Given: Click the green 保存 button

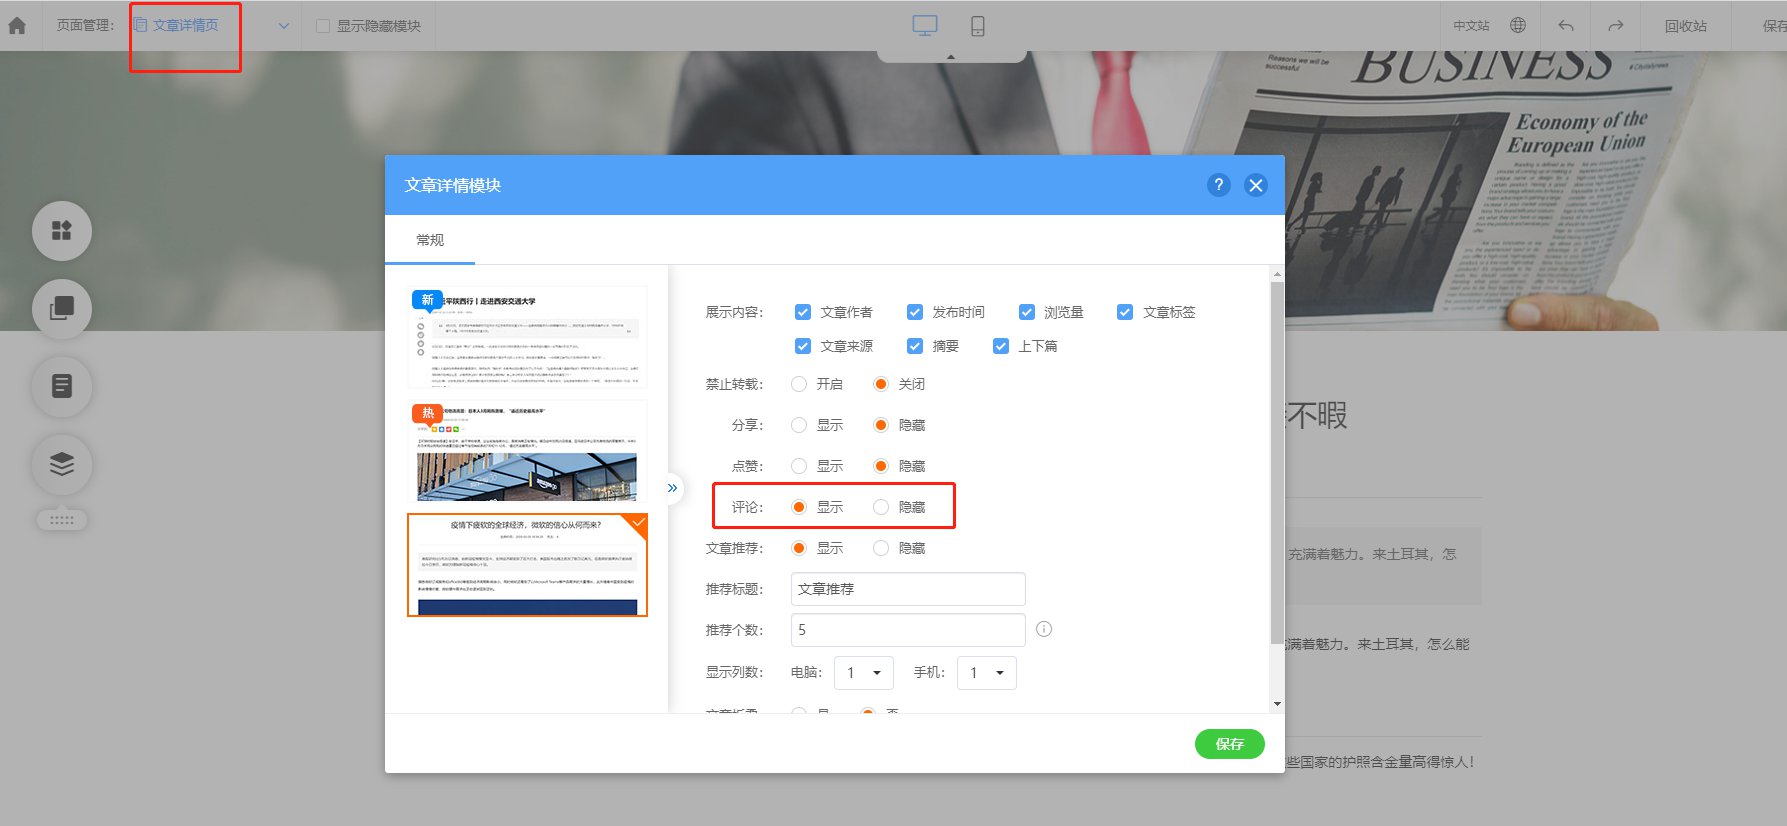Looking at the screenshot, I should [1230, 744].
